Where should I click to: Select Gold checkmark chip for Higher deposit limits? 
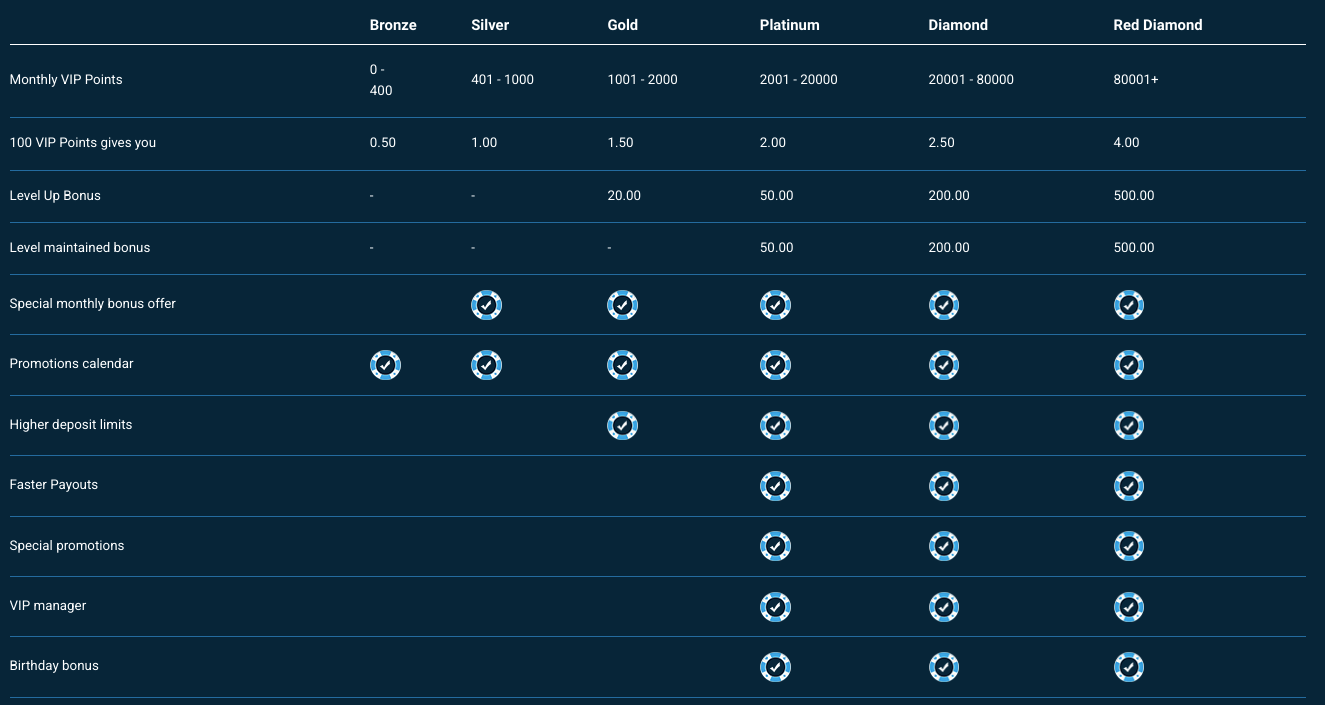(622, 426)
